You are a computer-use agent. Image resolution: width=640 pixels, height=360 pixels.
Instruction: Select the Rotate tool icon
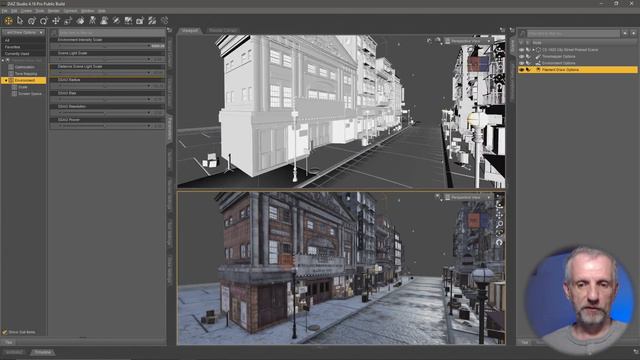(32, 20)
